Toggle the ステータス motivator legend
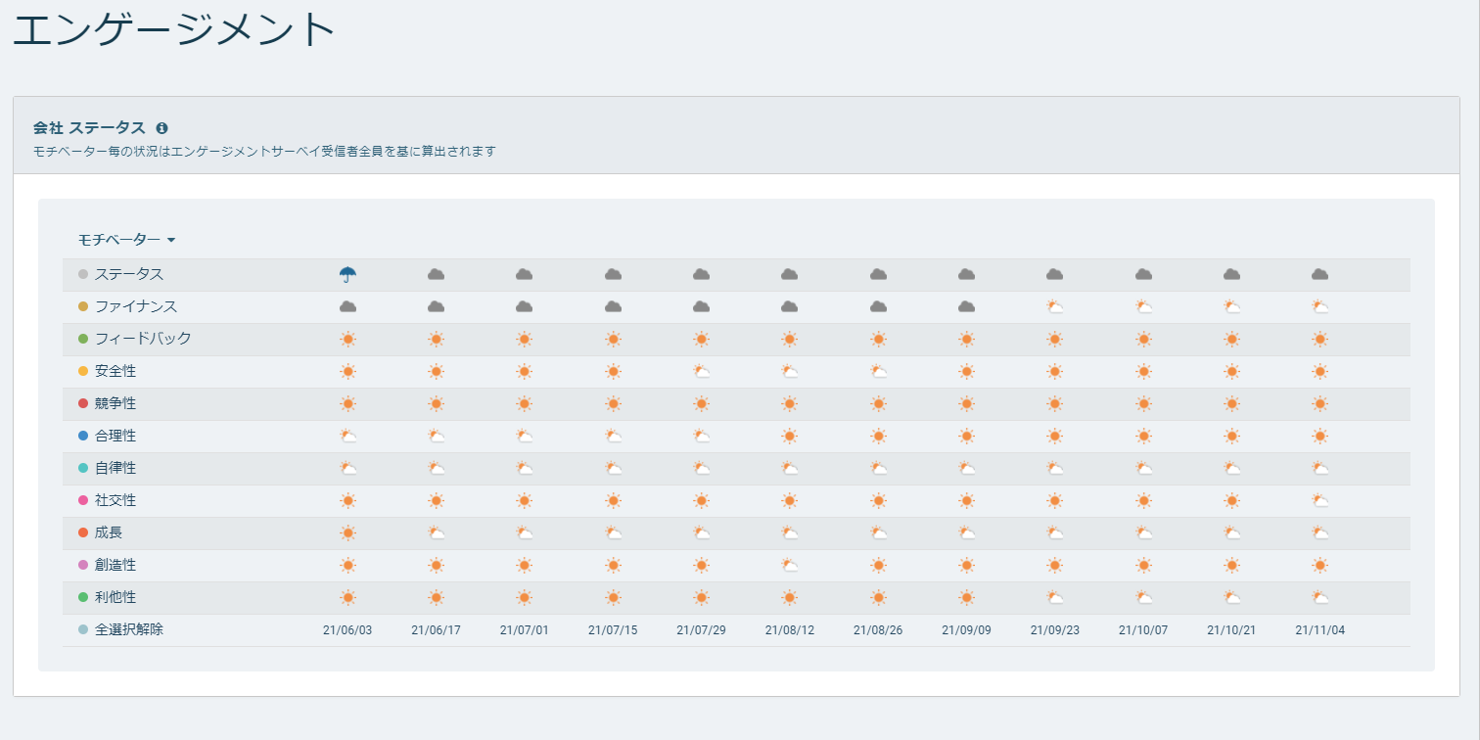Screen dimensions: 1480x740 pyautogui.click(x=121, y=274)
